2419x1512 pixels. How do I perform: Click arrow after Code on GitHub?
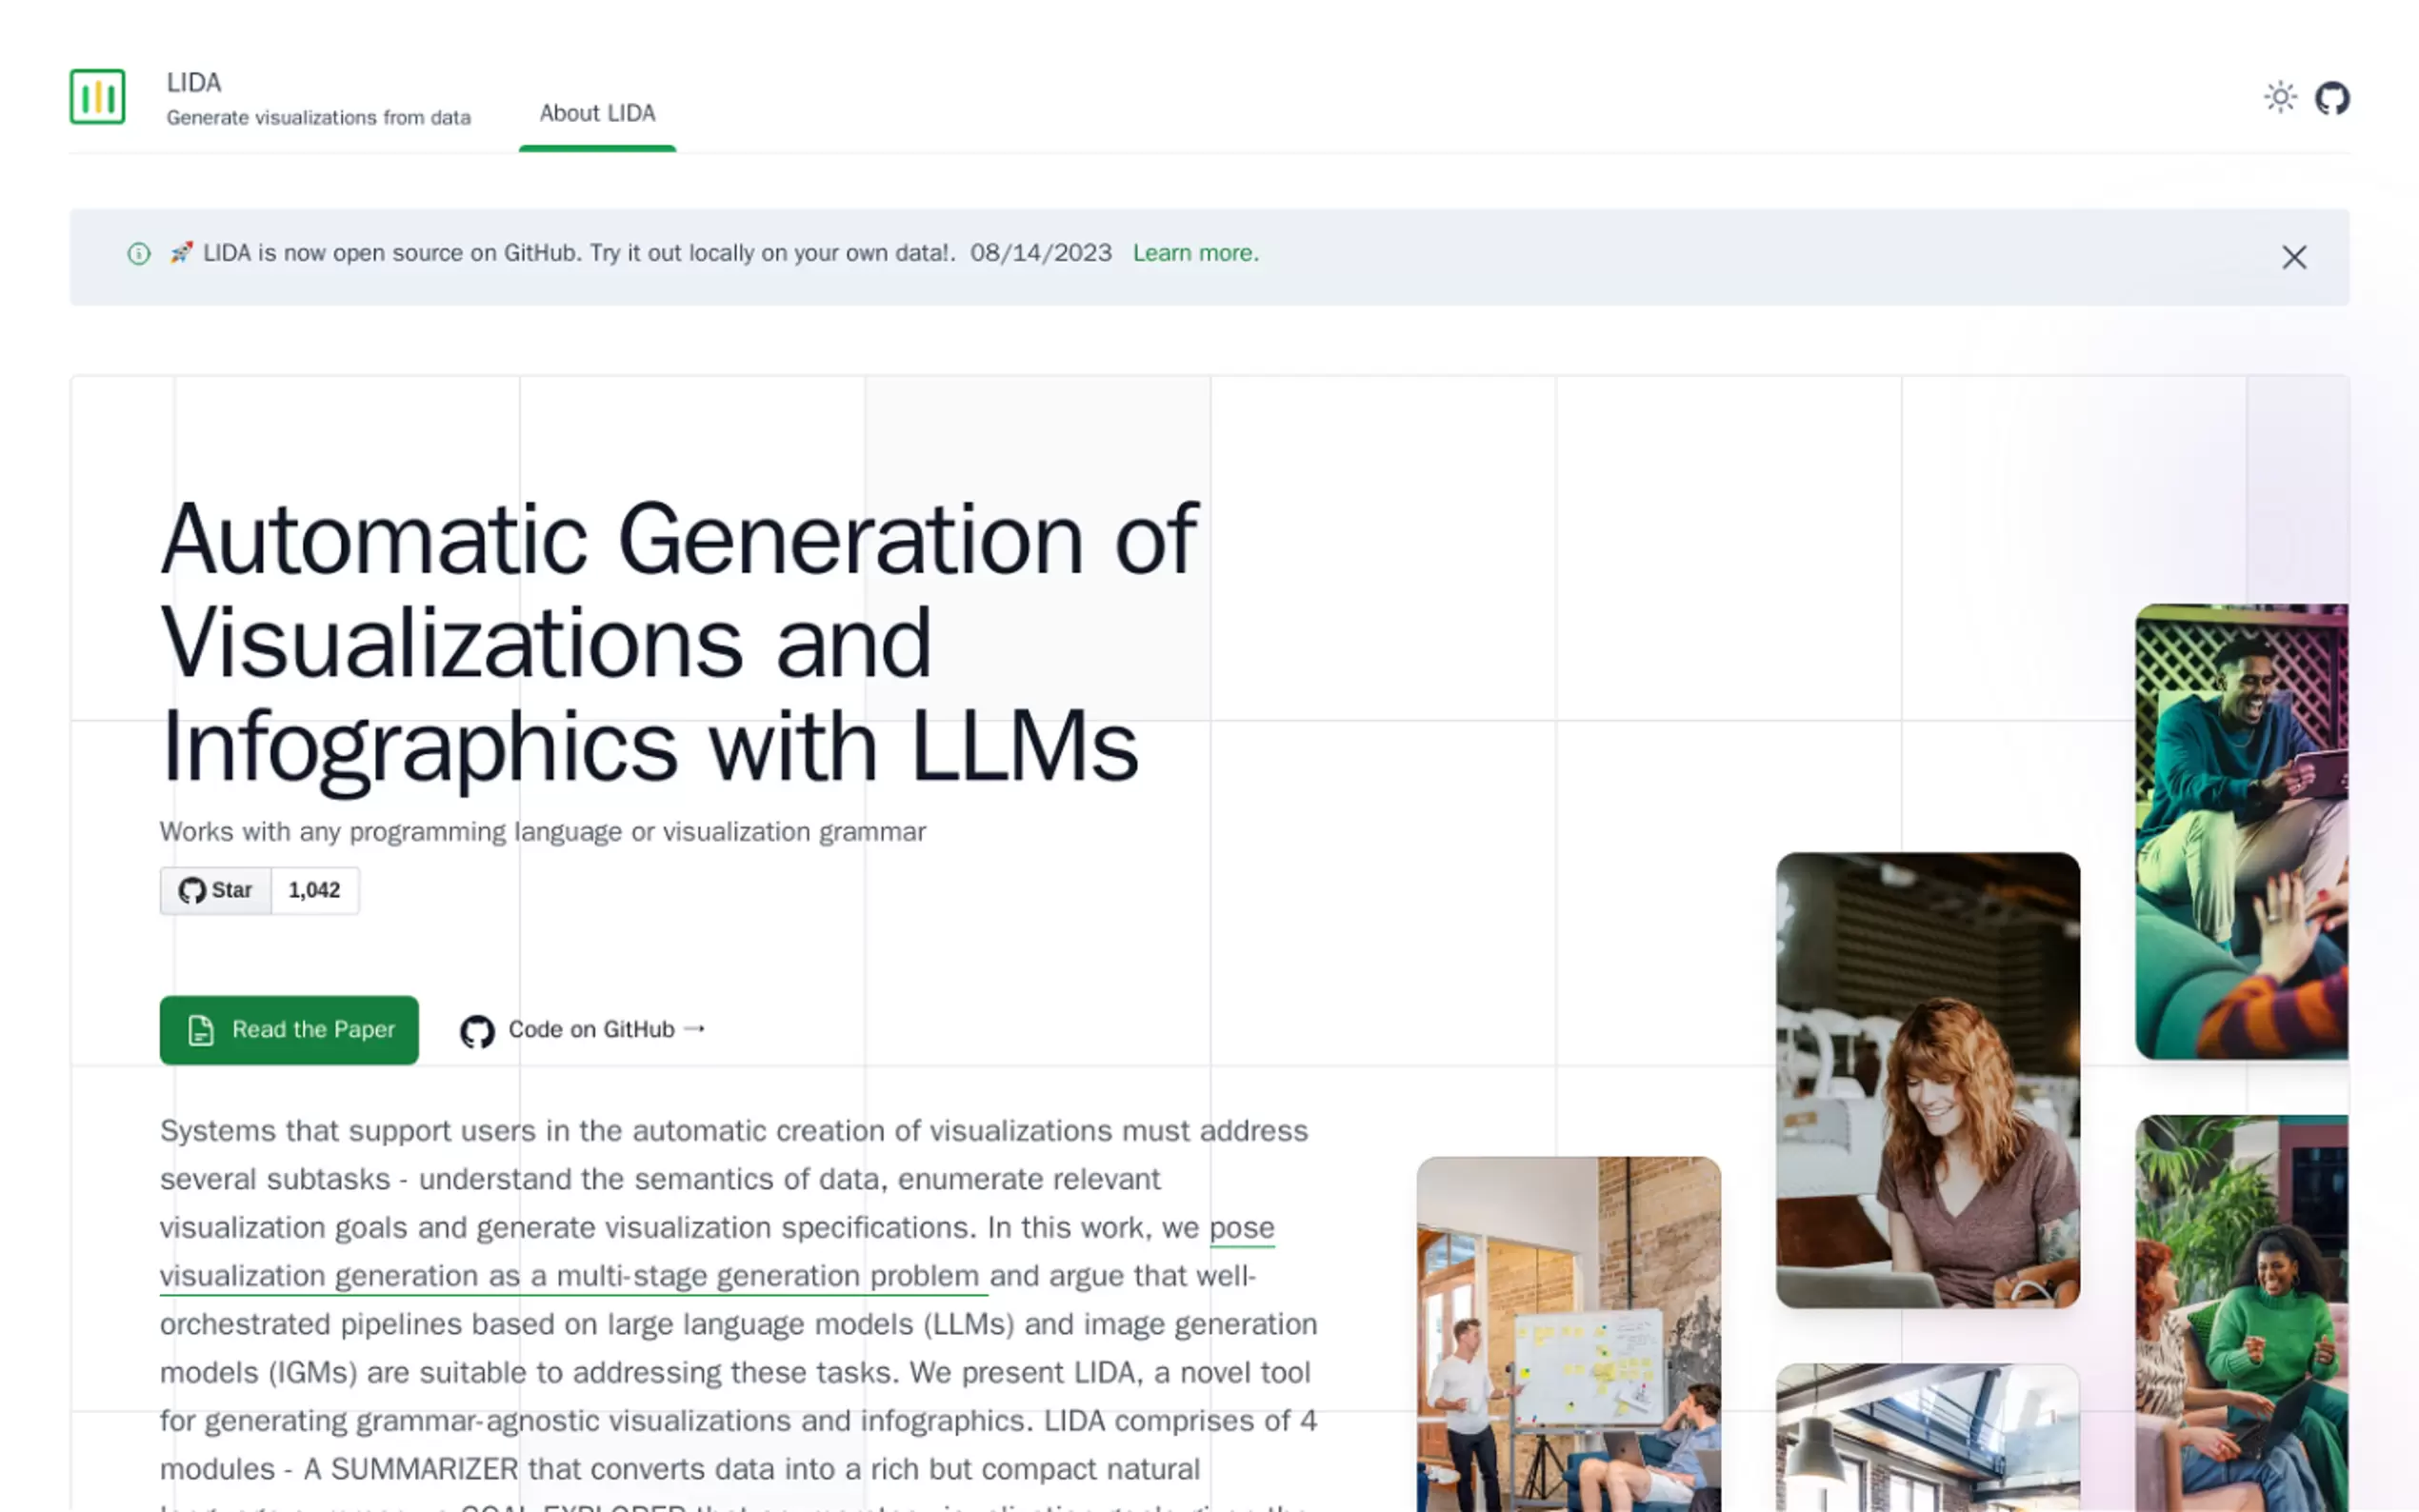(695, 1028)
